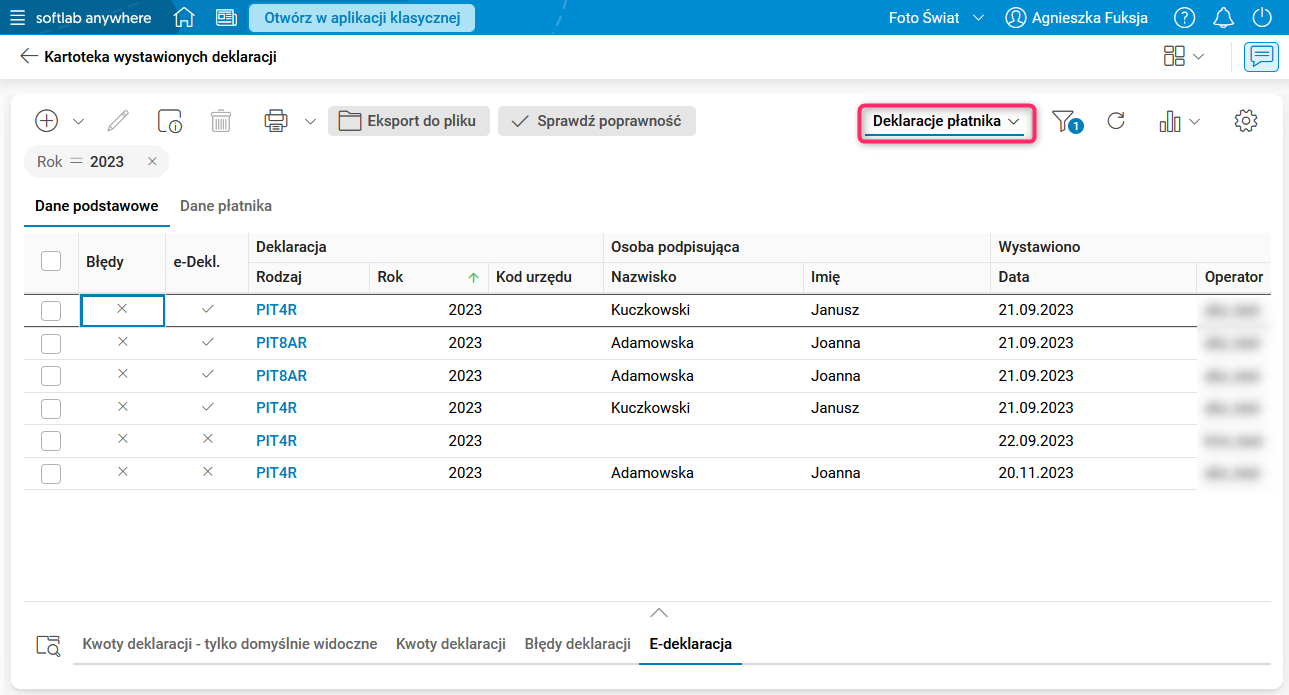Open the table settings gear
The width and height of the screenshot is (1289, 695).
coord(1245,121)
